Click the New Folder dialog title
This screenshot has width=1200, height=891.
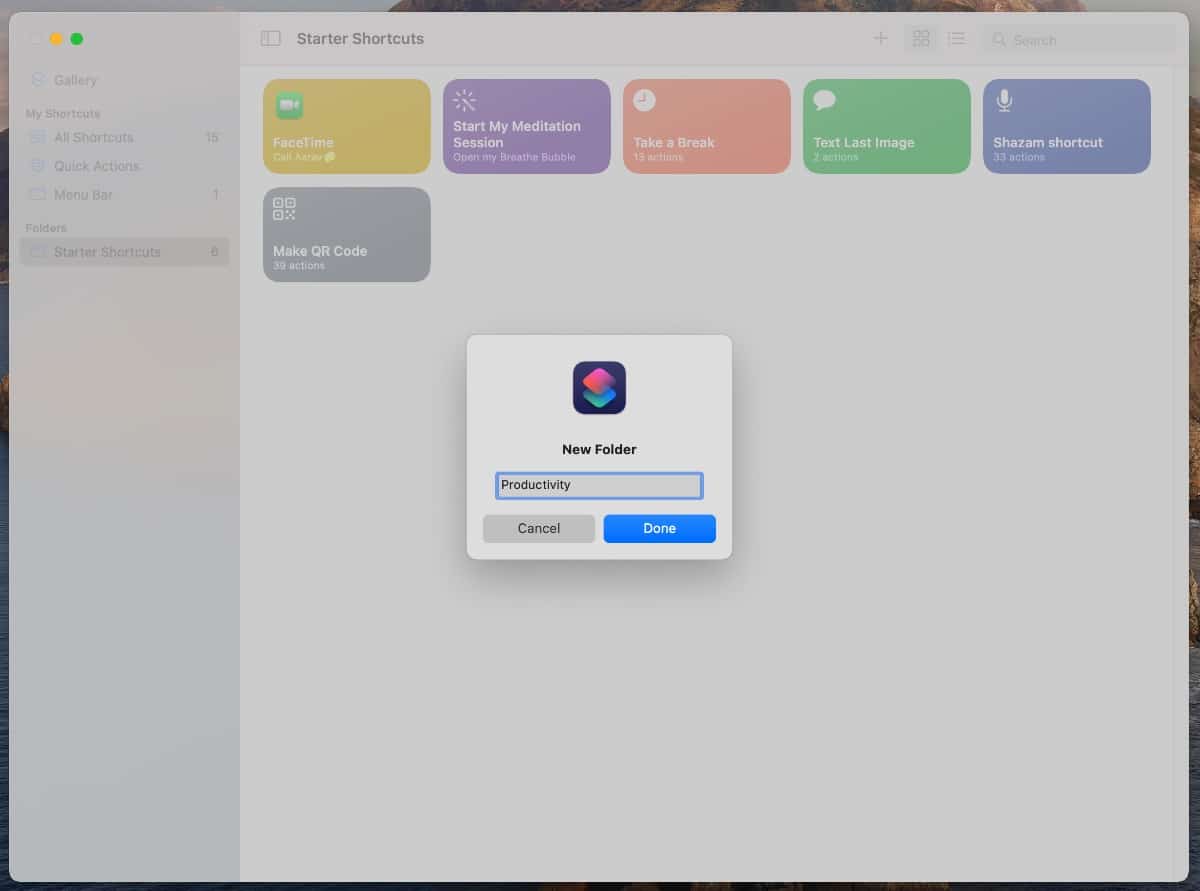[599, 450]
